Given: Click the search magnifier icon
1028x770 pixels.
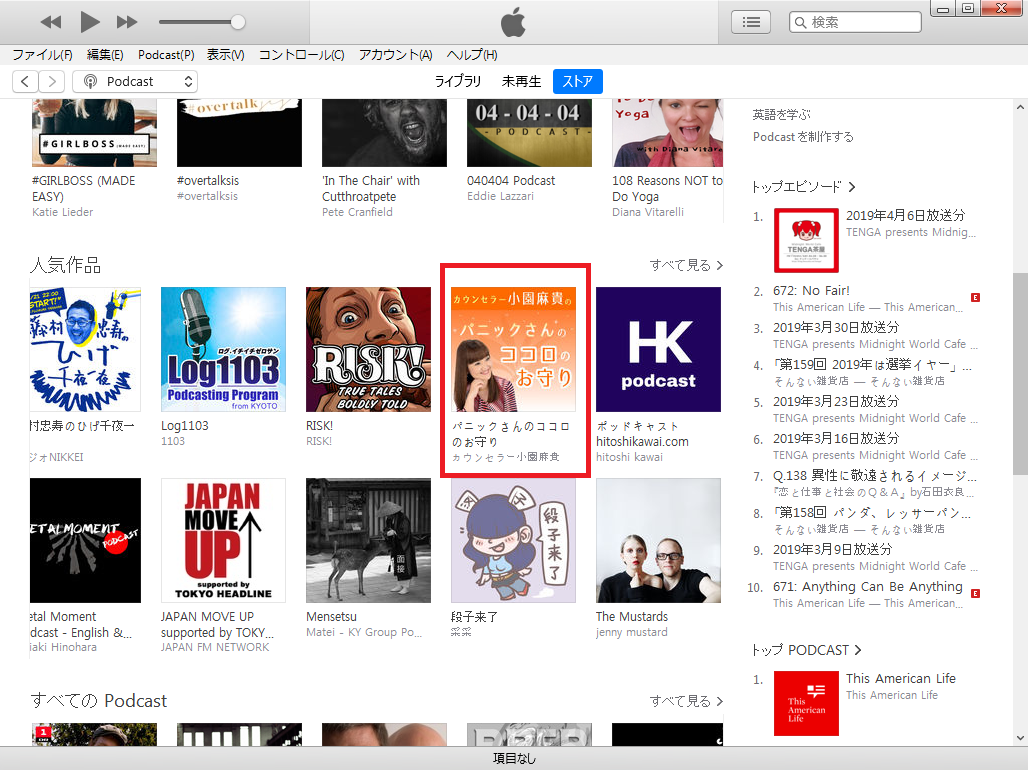Looking at the screenshot, I should (800, 22).
